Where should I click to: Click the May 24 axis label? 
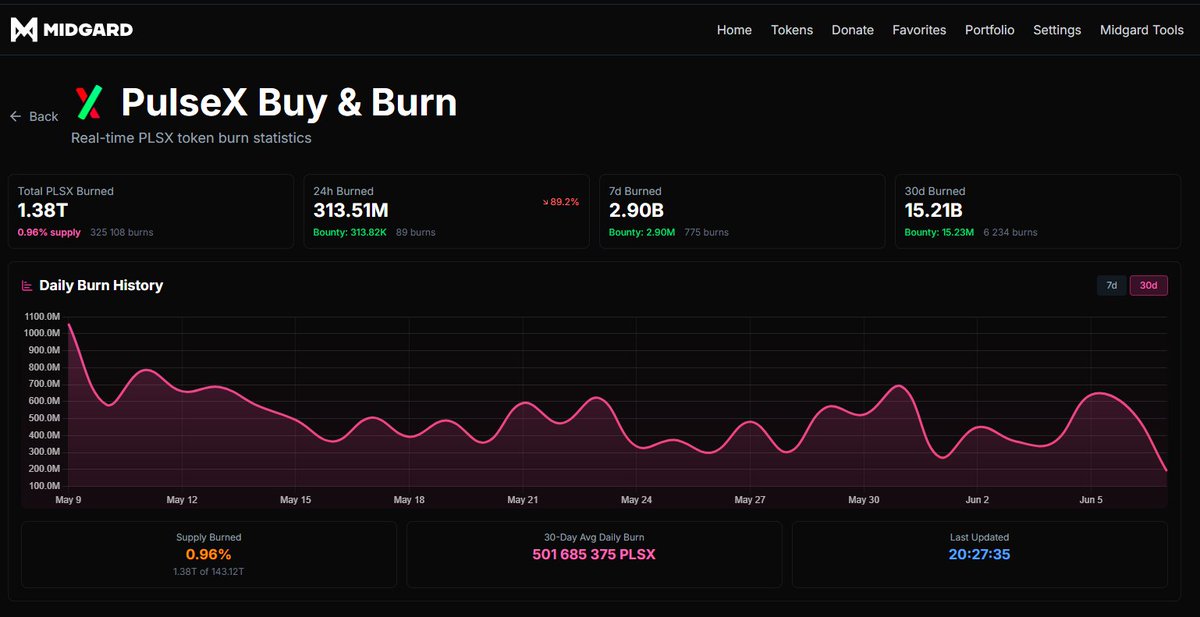[x=636, y=500]
